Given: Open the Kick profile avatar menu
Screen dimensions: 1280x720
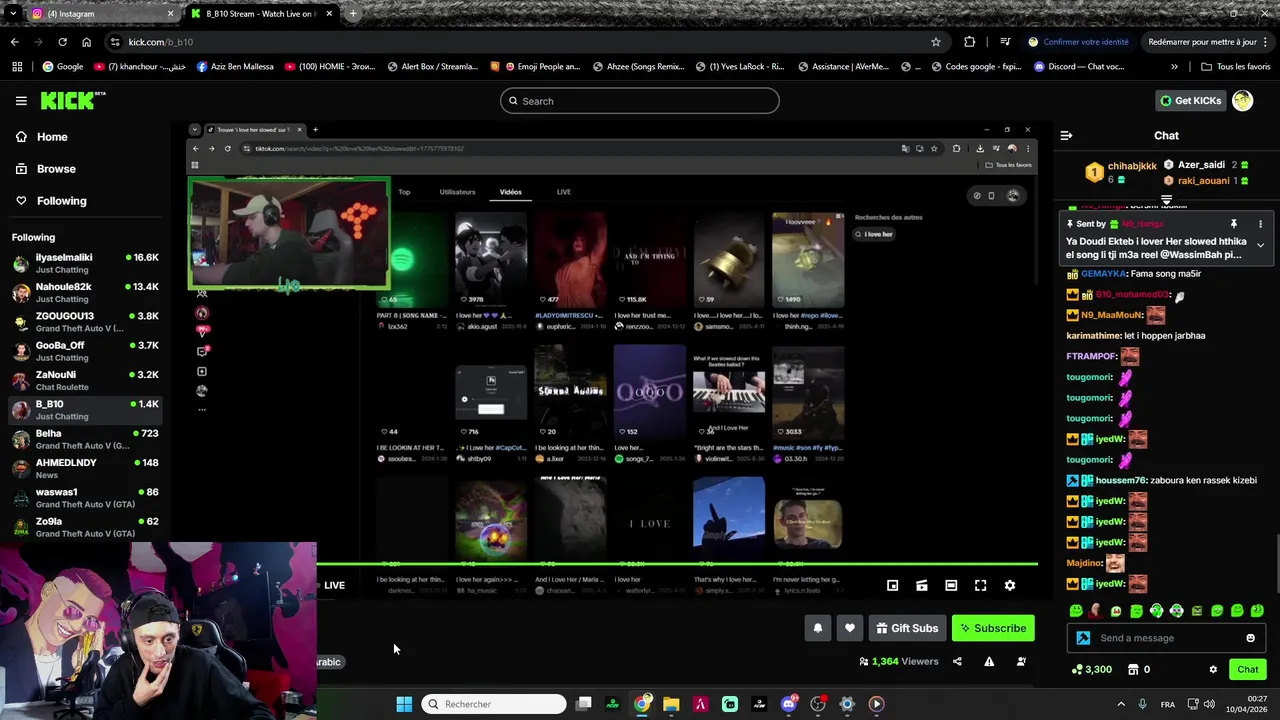Looking at the screenshot, I should coord(1243,100).
